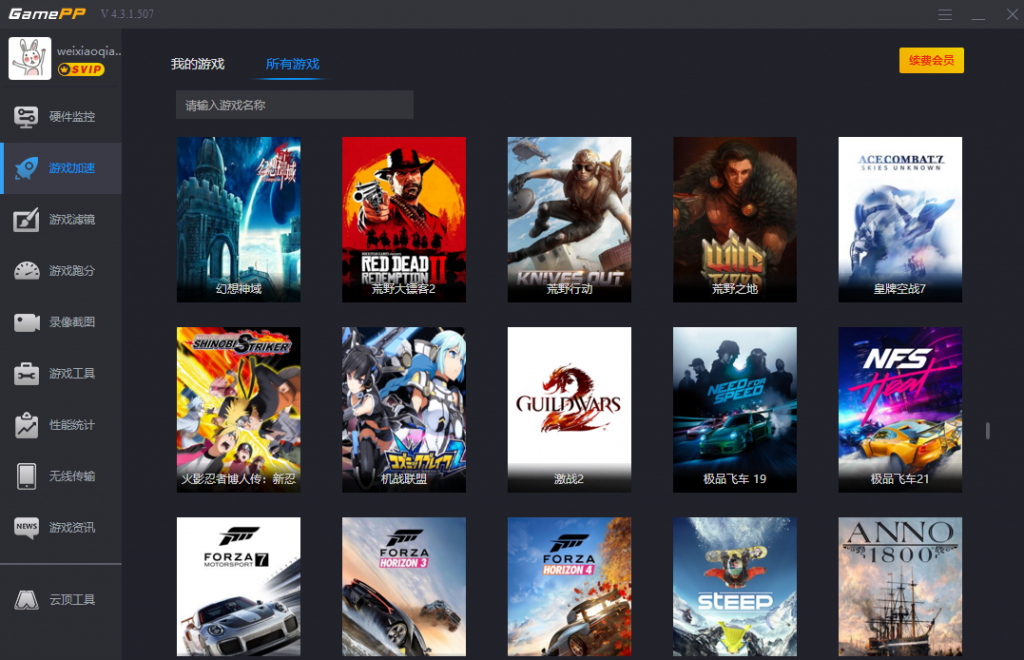Select the 幻想神域 game cover

[x=238, y=219]
